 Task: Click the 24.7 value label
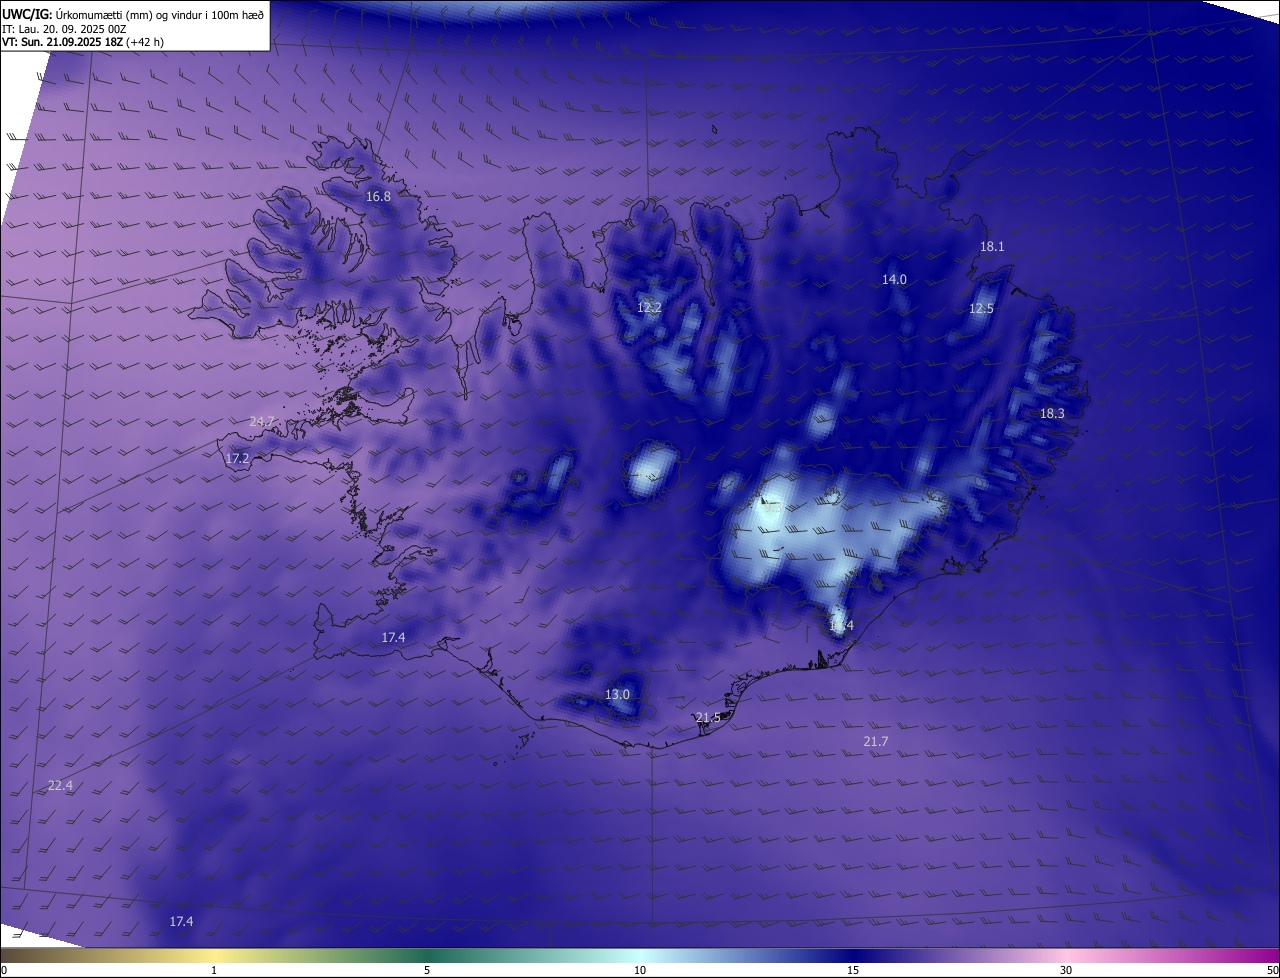coord(261,422)
